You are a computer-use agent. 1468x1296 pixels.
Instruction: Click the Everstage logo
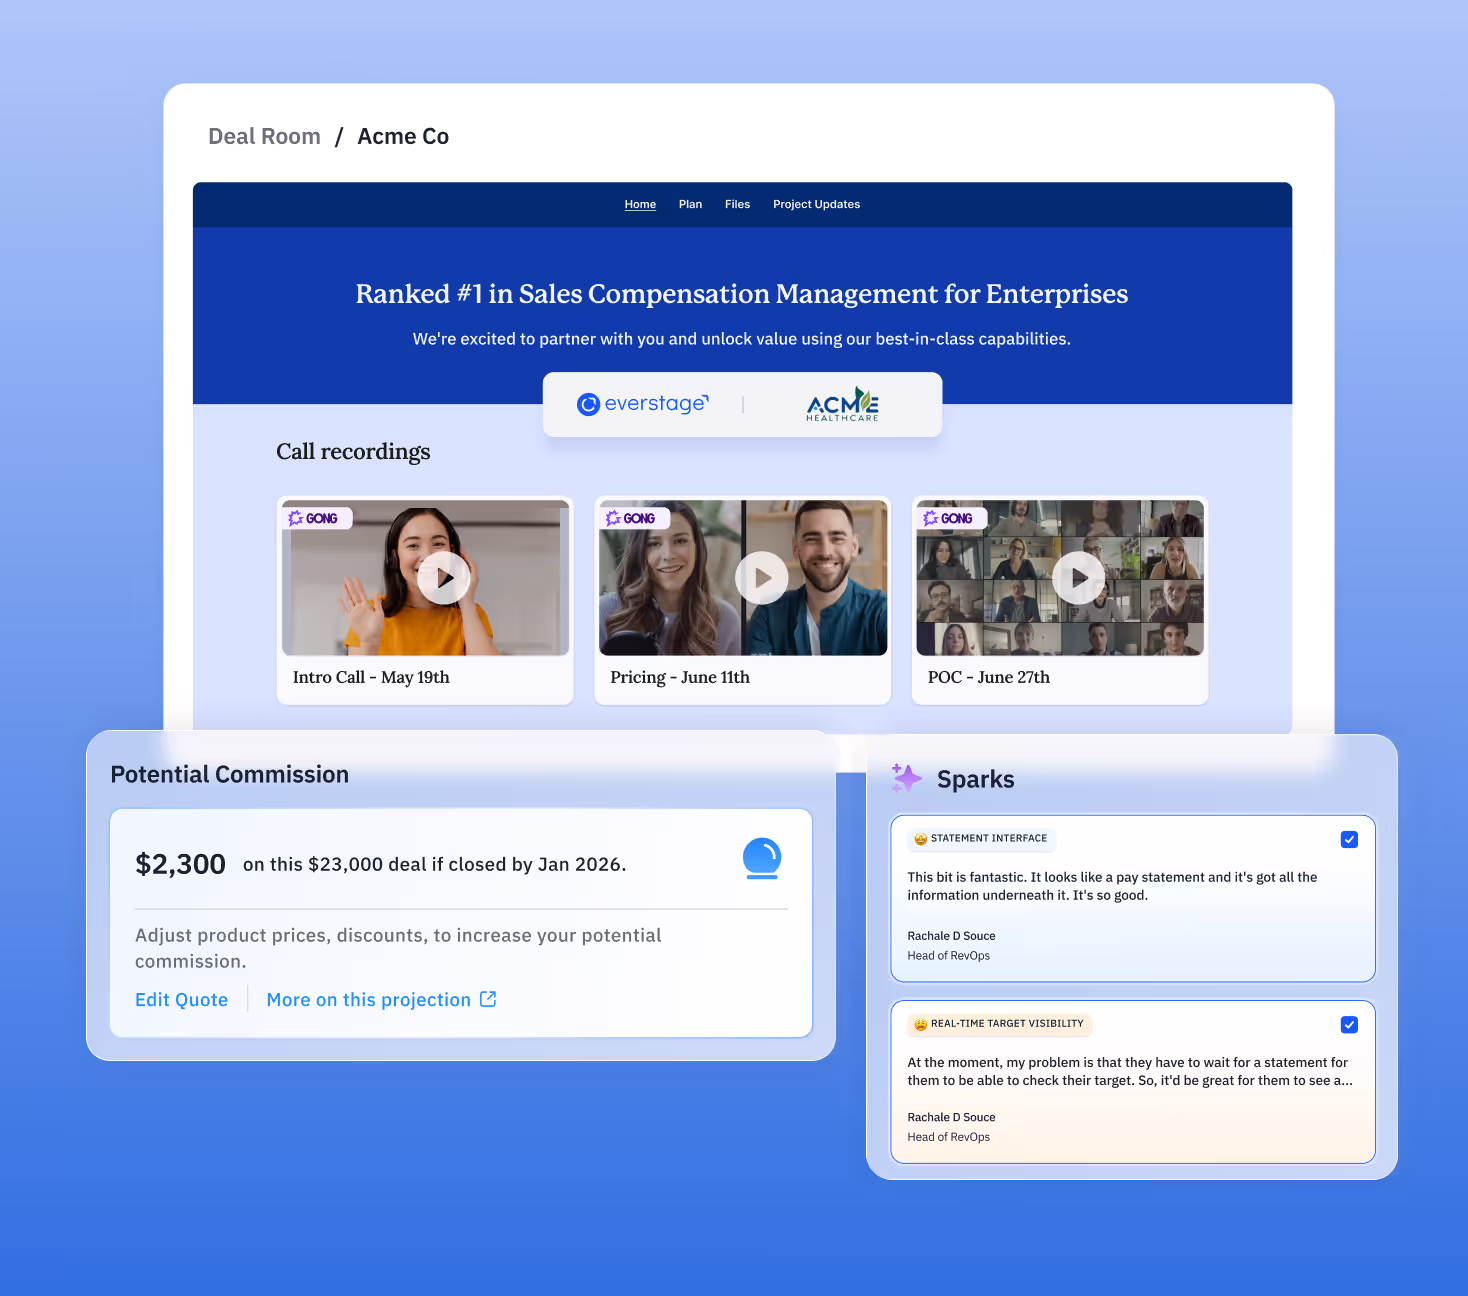(x=645, y=403)
